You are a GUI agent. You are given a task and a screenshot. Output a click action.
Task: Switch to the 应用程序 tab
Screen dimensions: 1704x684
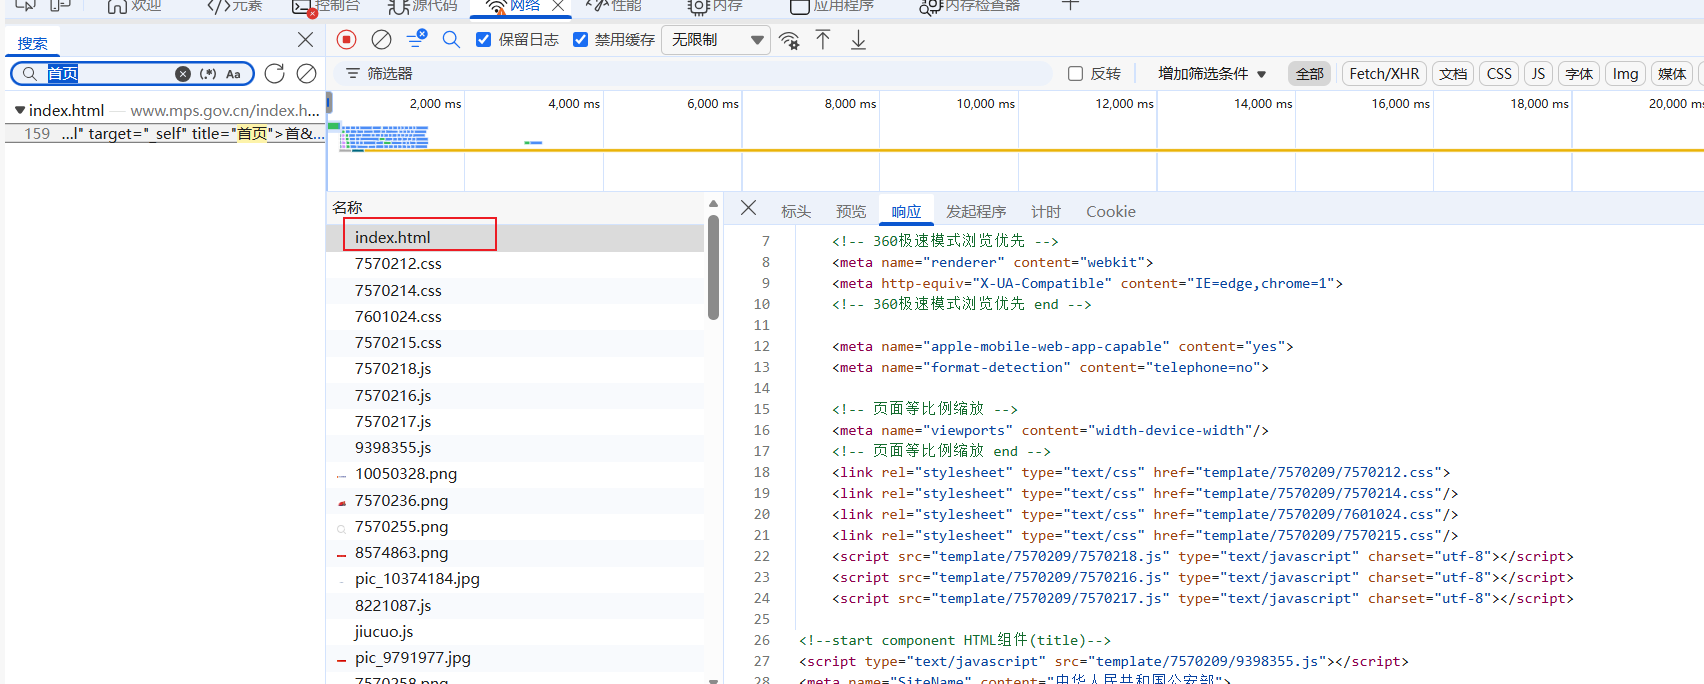[832, 6]
